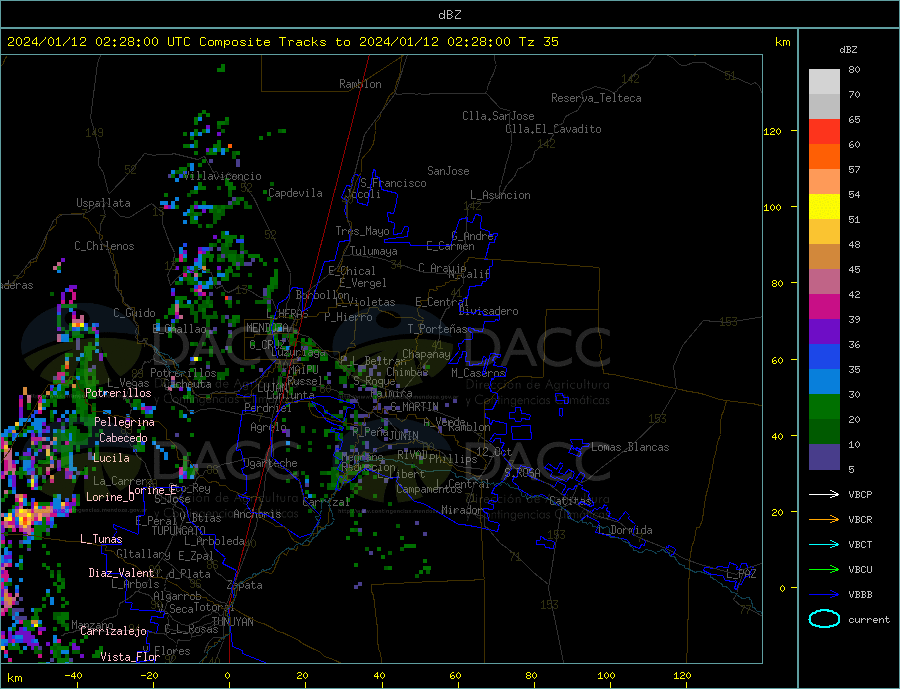
Task: Select the light blue swatch in dBZ scale
Action: [824, 382]
